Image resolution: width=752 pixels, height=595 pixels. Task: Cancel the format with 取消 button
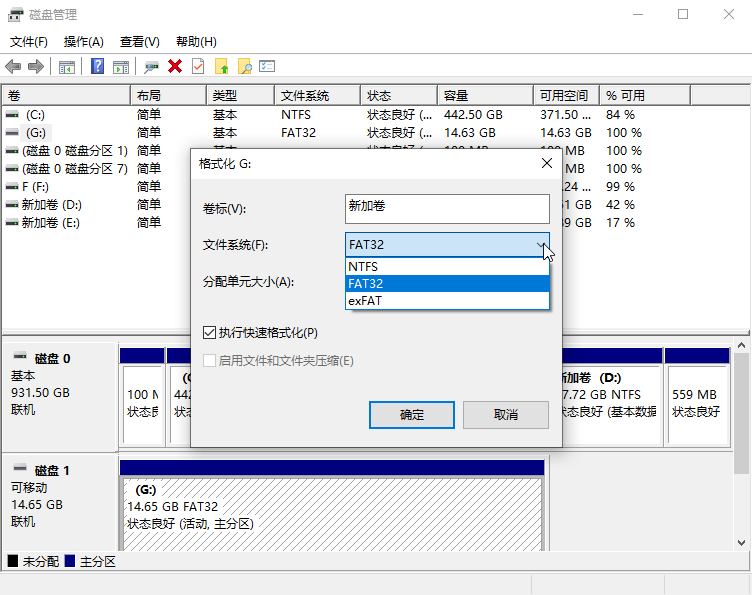[506, 415]
